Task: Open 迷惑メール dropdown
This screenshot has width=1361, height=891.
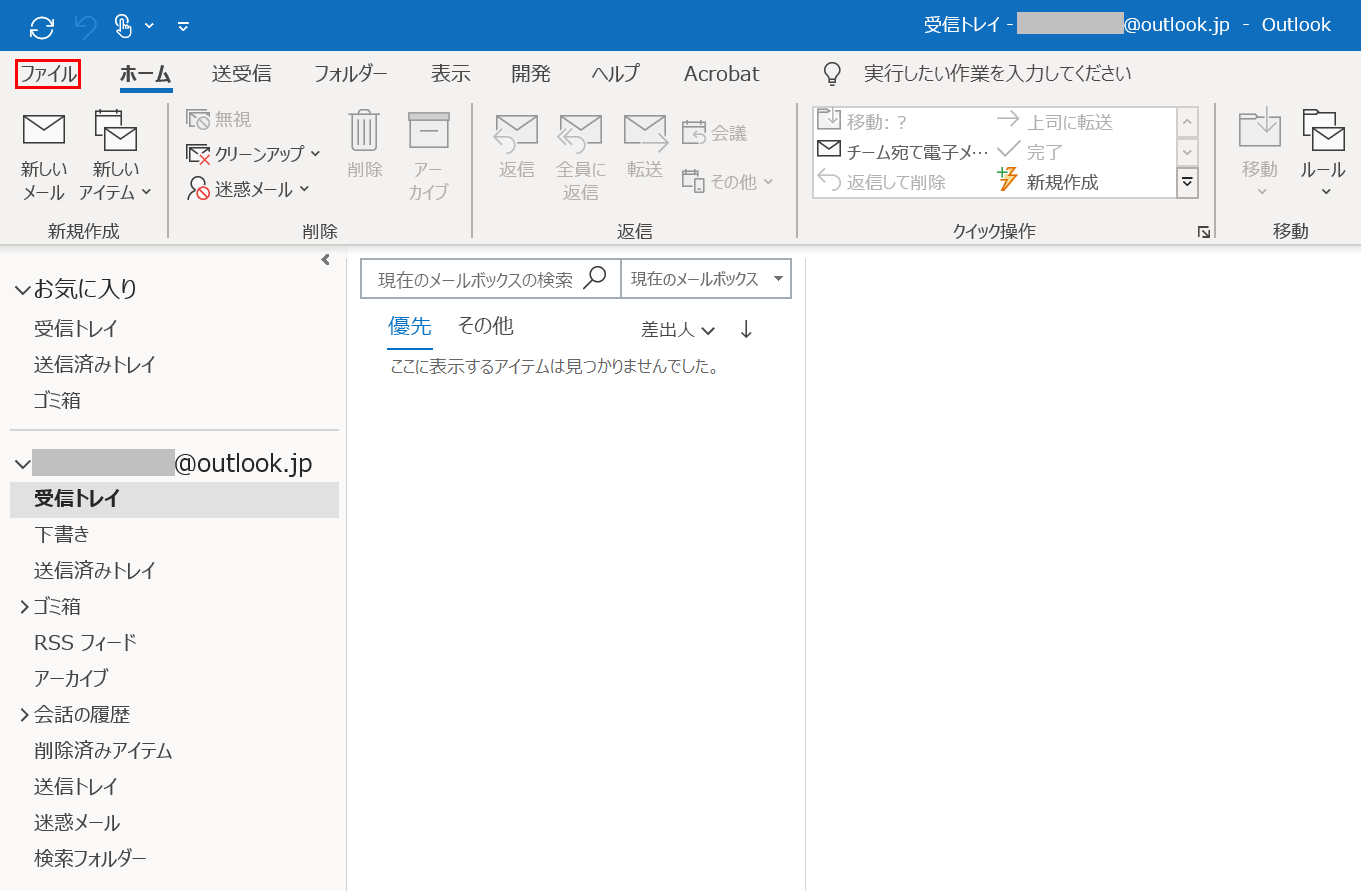Action: (x=249, y=189)
